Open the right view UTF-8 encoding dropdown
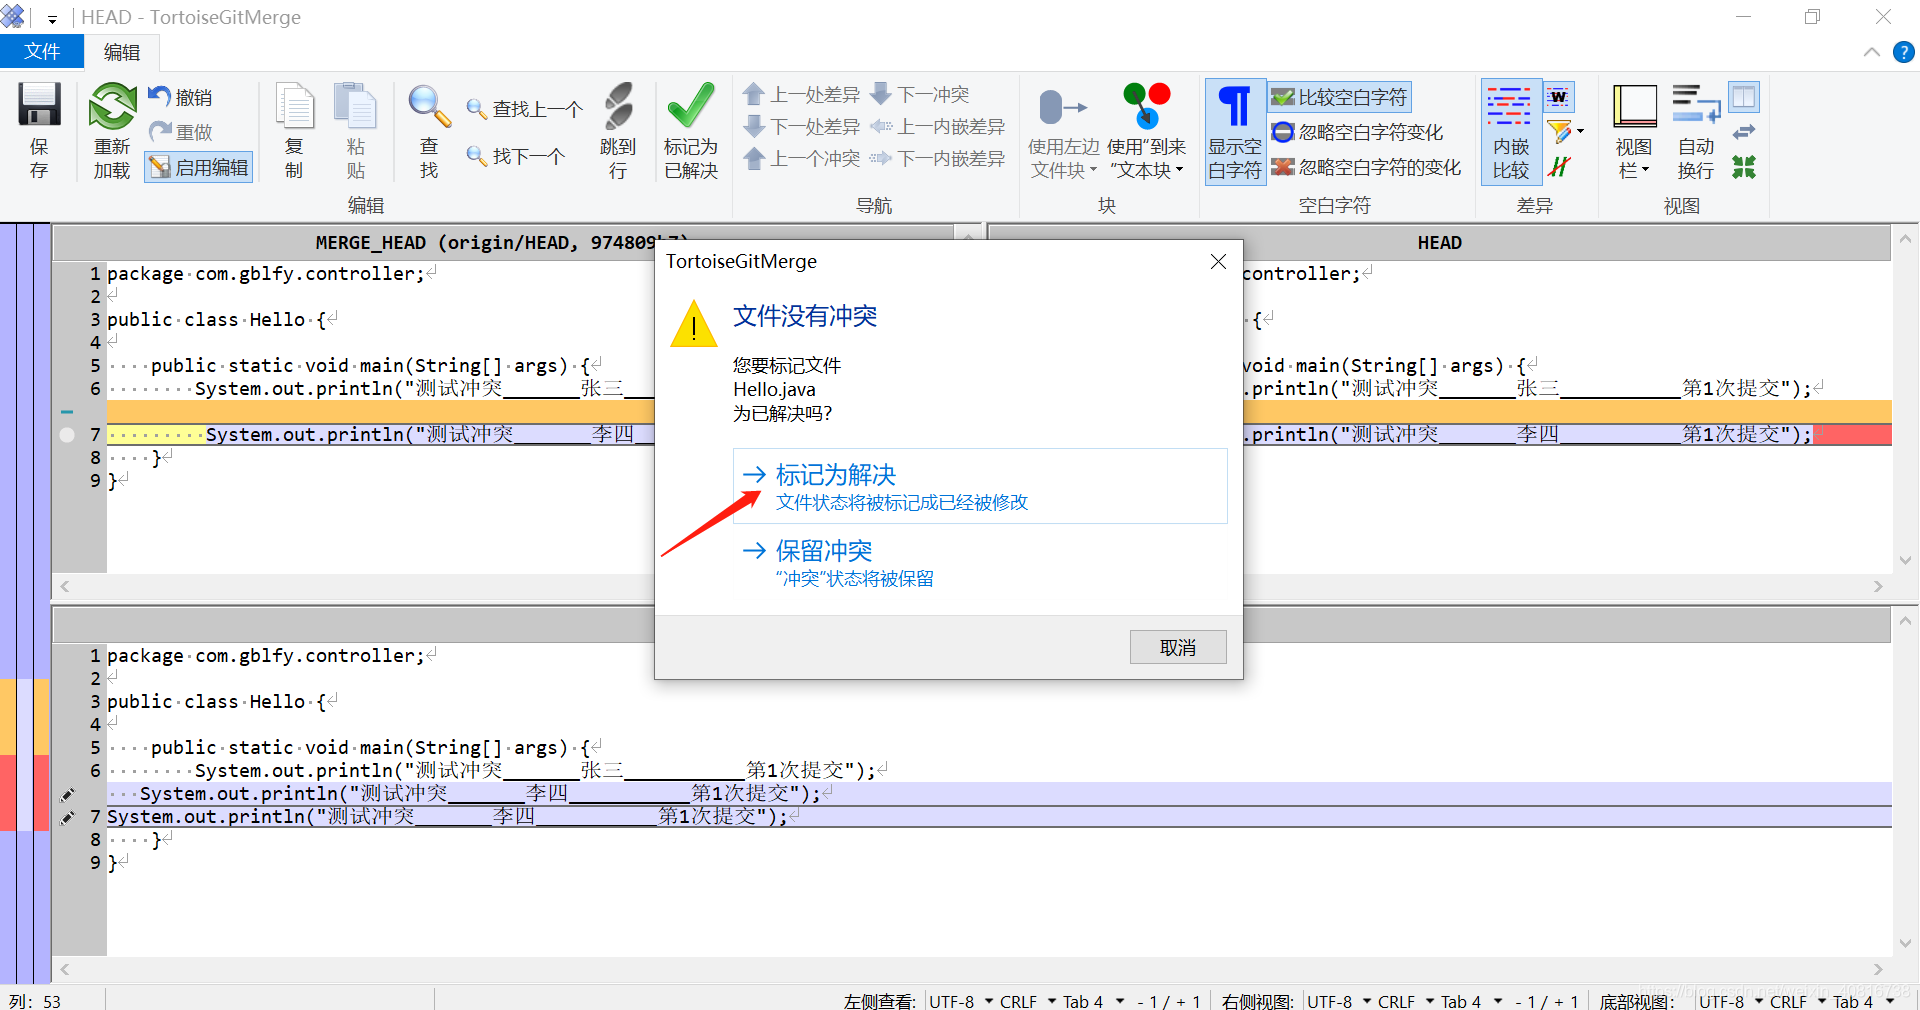This screenshot has height=1010, width=1920. click(1339, 1001)
